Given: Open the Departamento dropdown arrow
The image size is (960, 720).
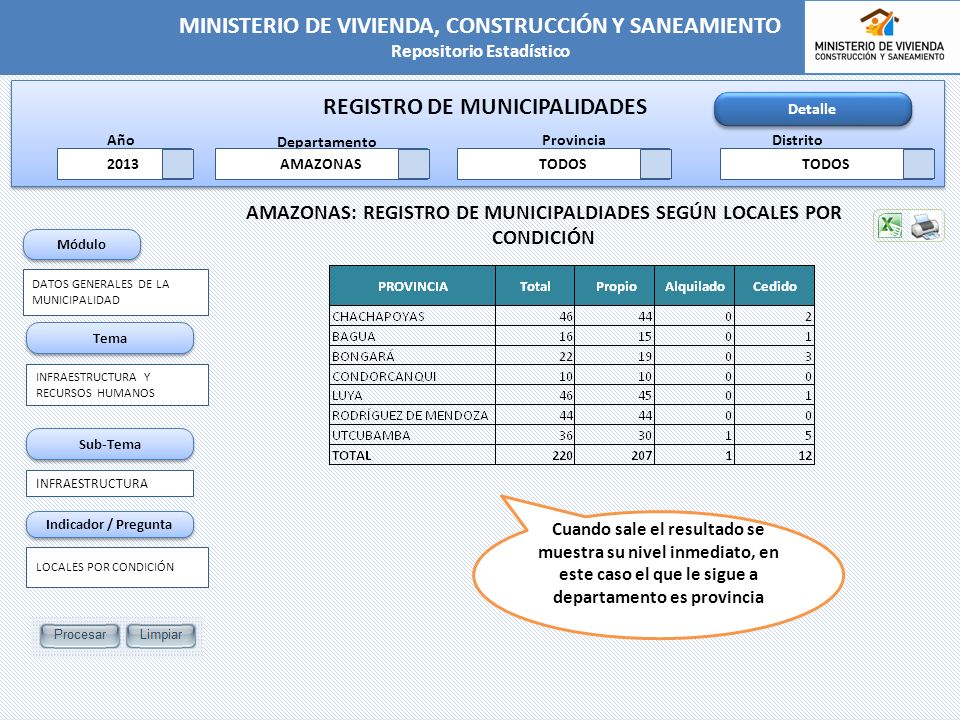Looking at the screenshot, I should [414, 164].
